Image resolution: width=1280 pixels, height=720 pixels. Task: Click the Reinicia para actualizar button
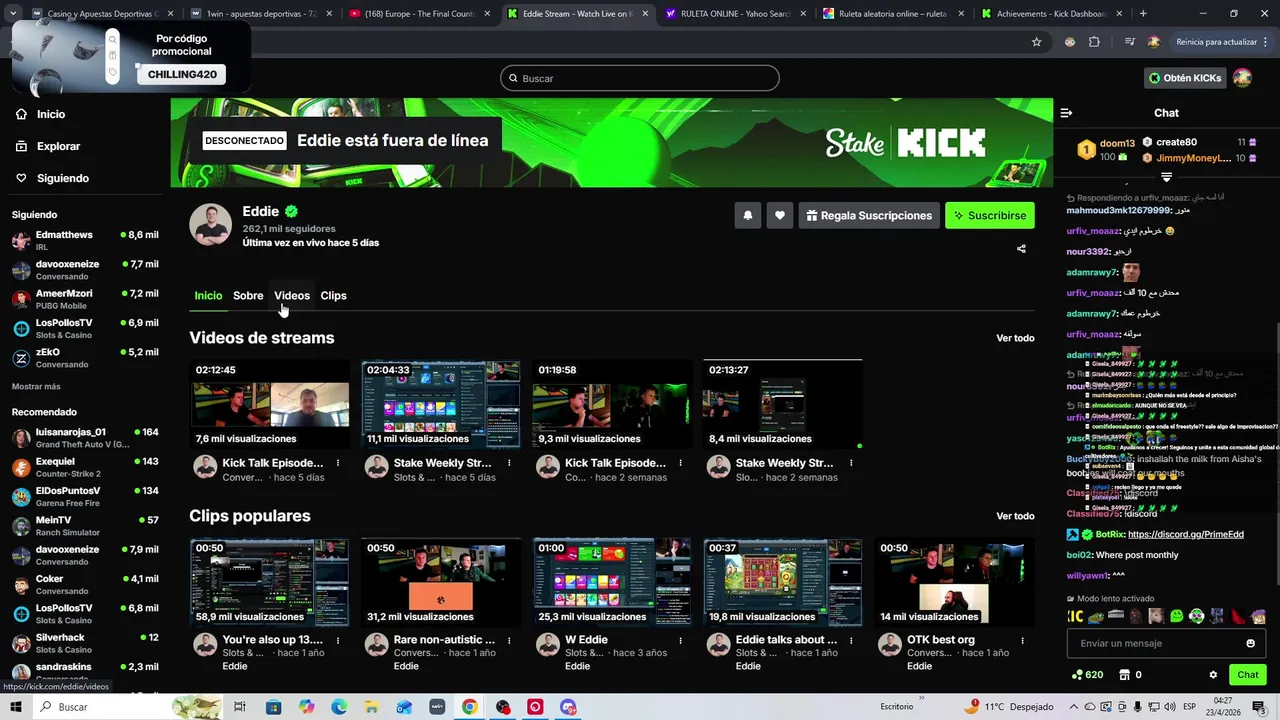click(x=1216, y=42)
